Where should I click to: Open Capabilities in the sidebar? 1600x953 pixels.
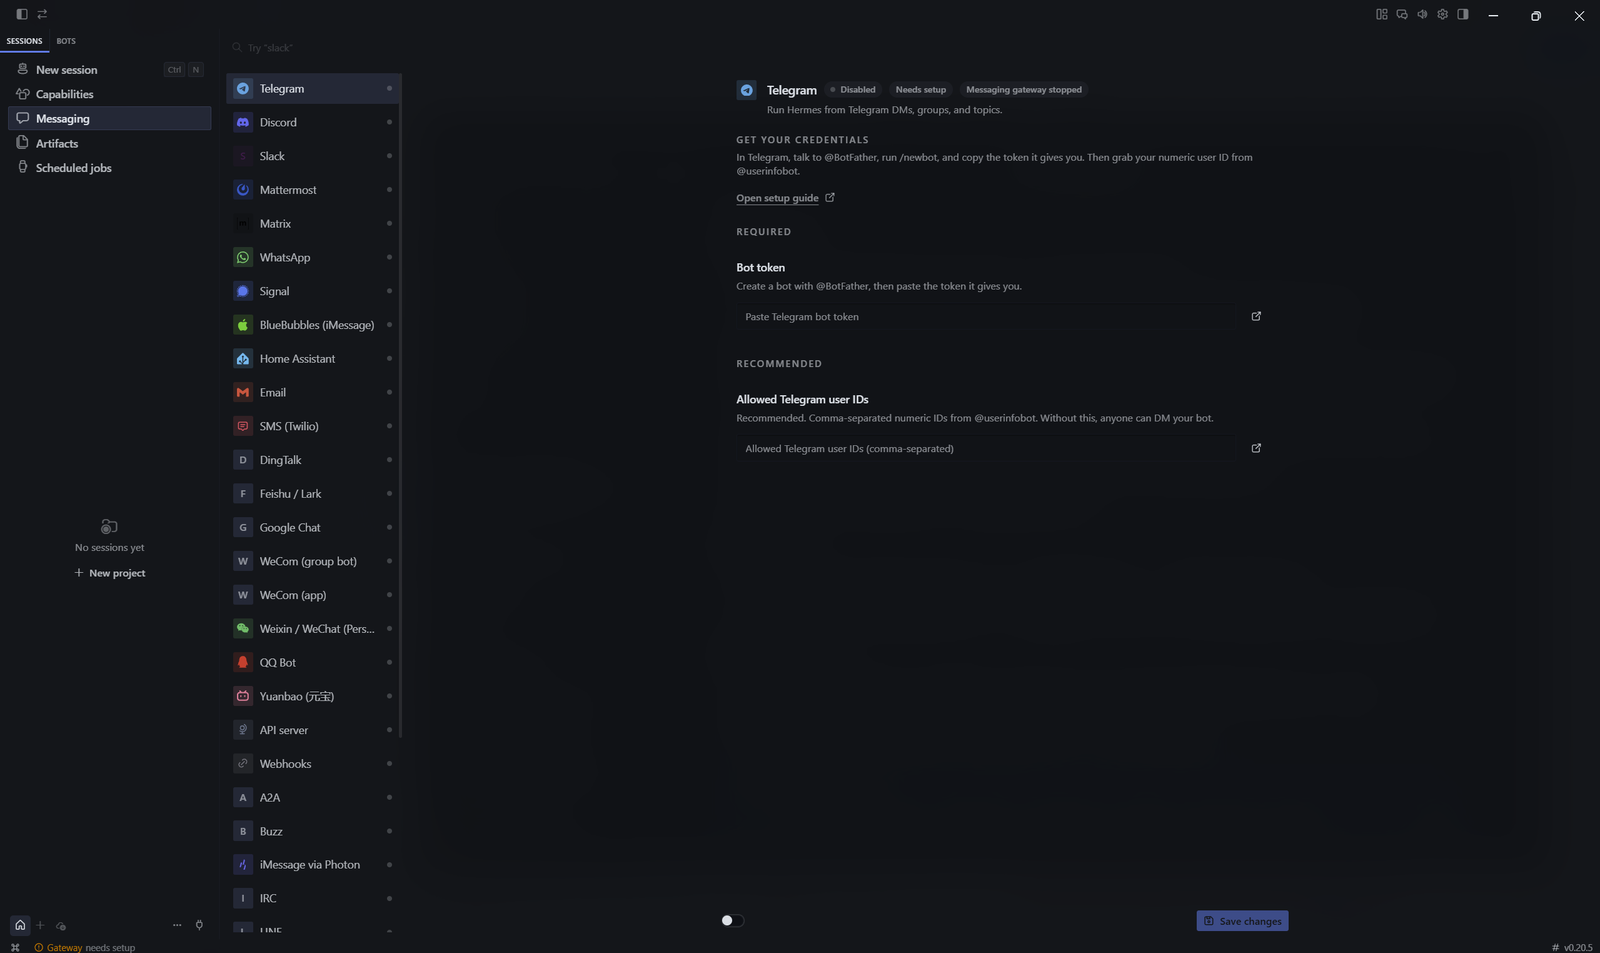click(109, 94)
